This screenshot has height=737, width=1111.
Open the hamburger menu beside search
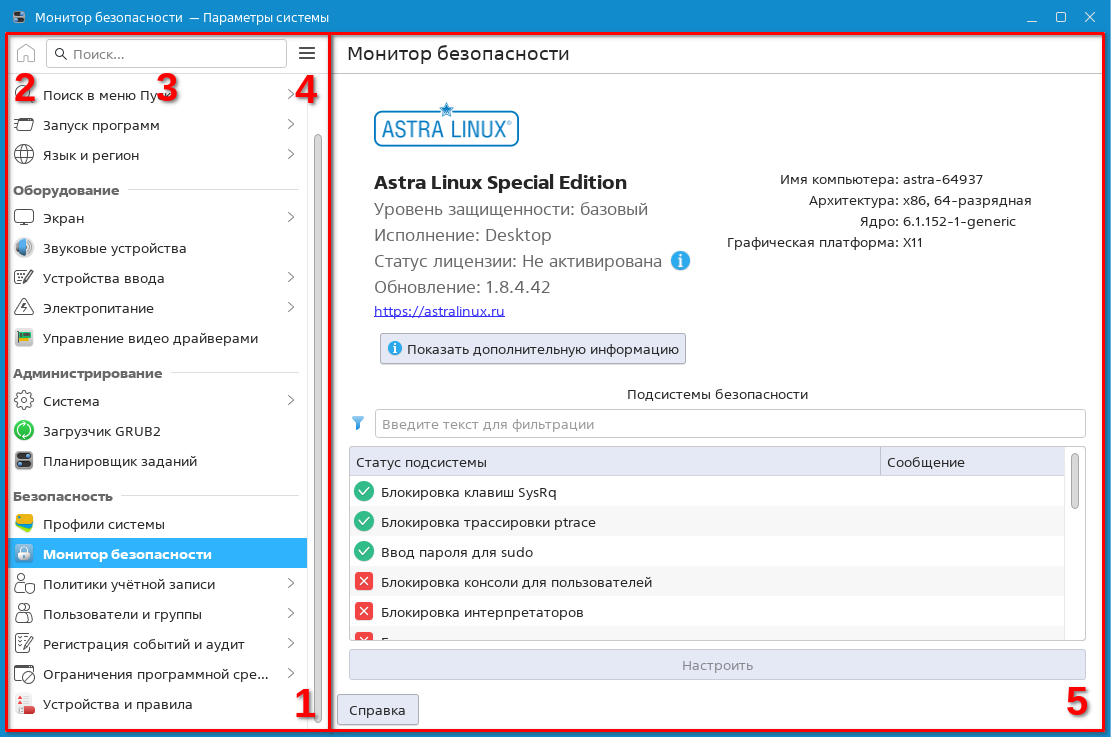tap(307, 54)
